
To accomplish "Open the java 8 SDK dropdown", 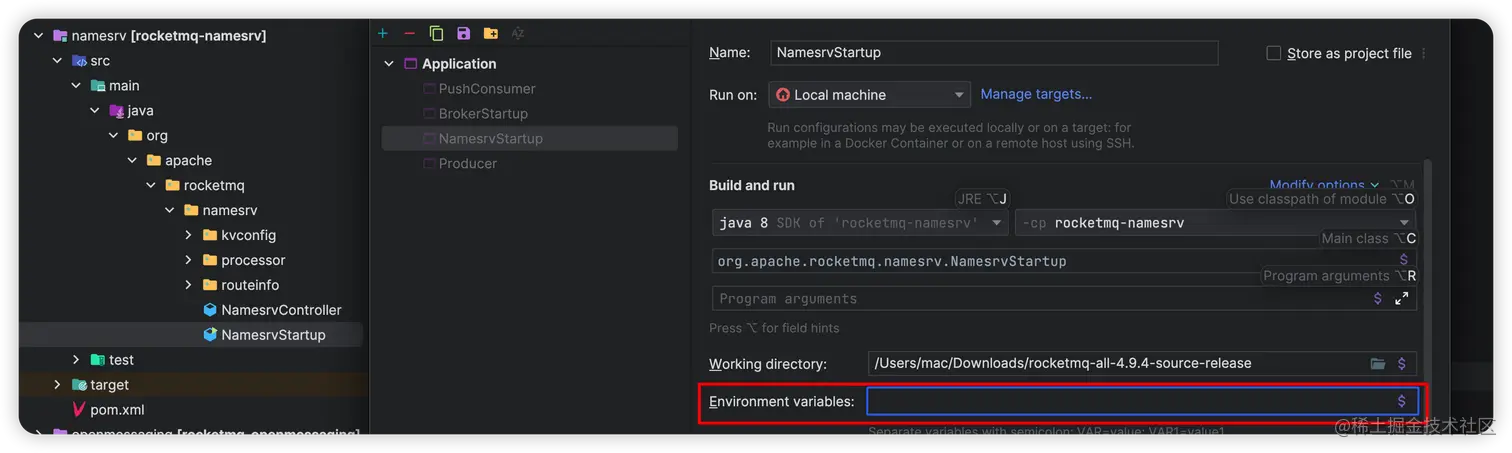I will [860, 223].
